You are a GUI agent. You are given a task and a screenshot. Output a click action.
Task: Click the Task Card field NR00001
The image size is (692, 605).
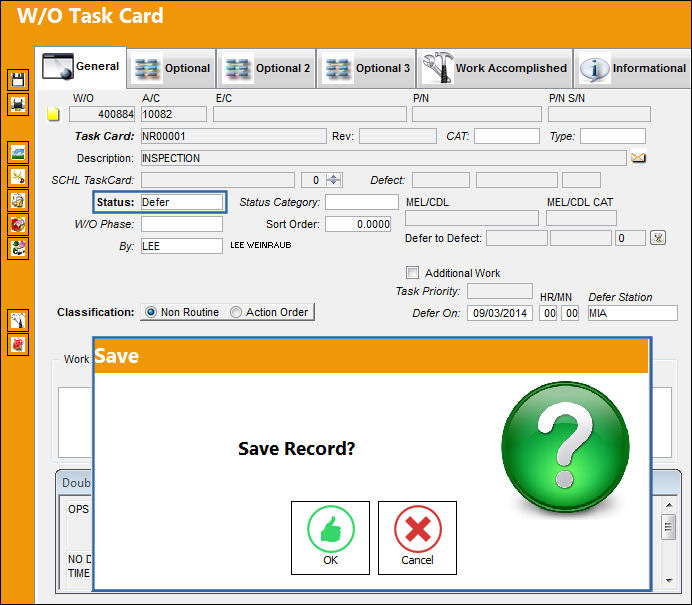click(233, 136)
